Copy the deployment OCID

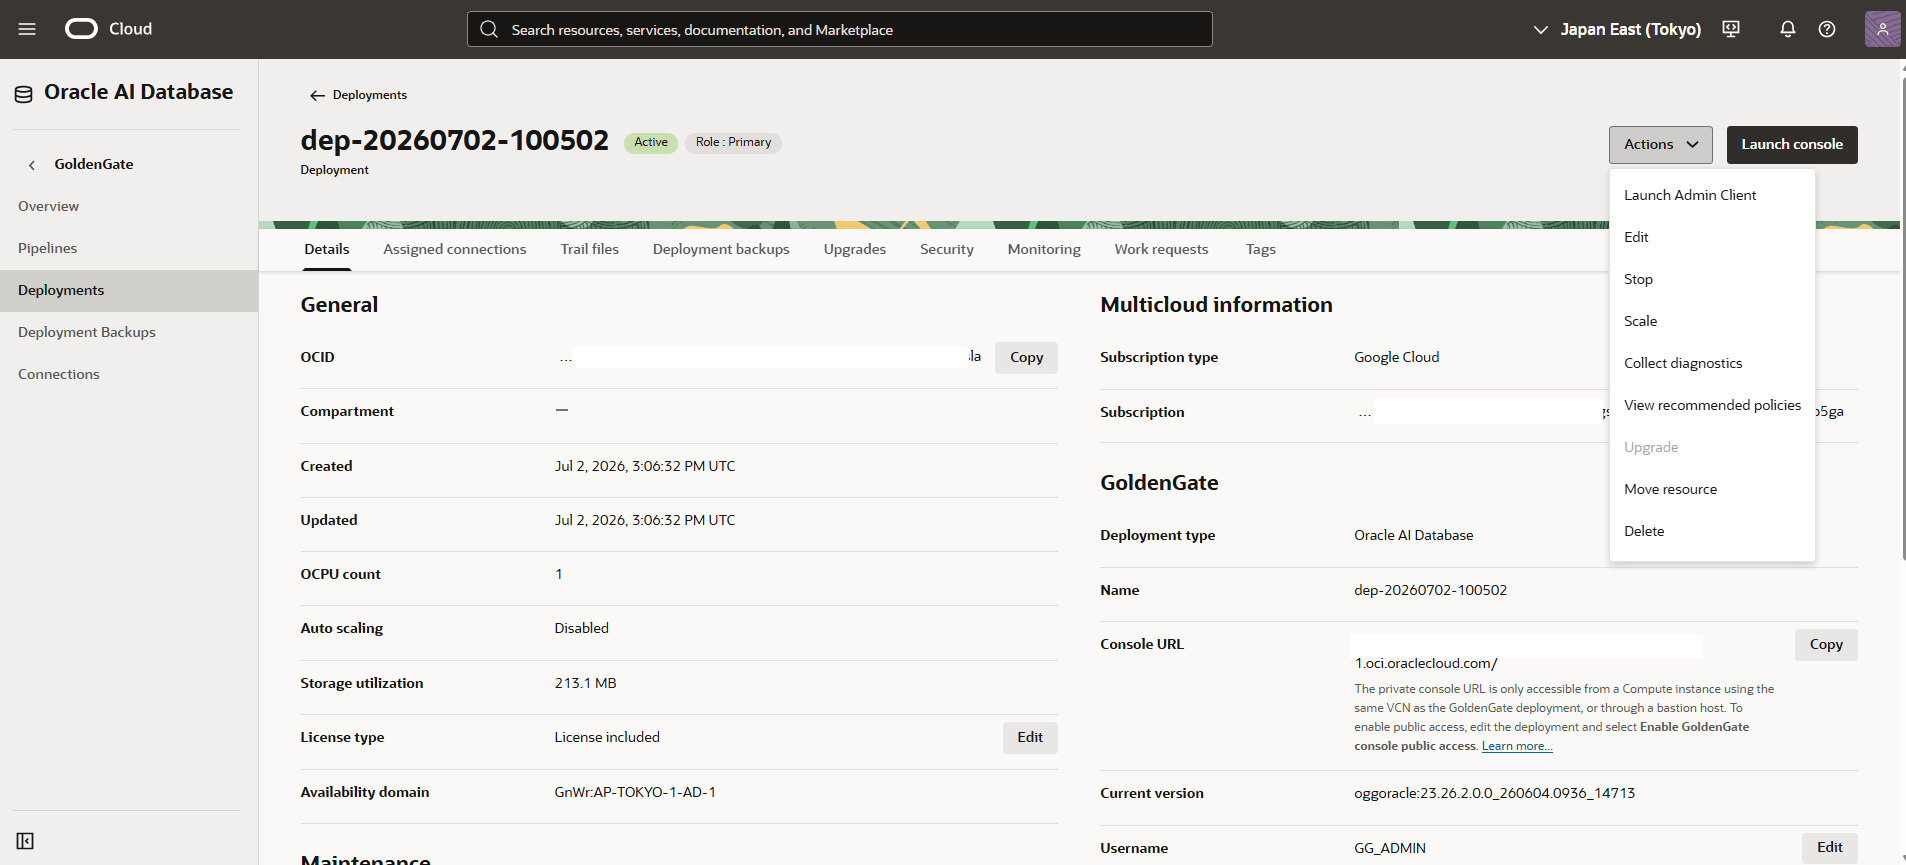point(1026,358)
